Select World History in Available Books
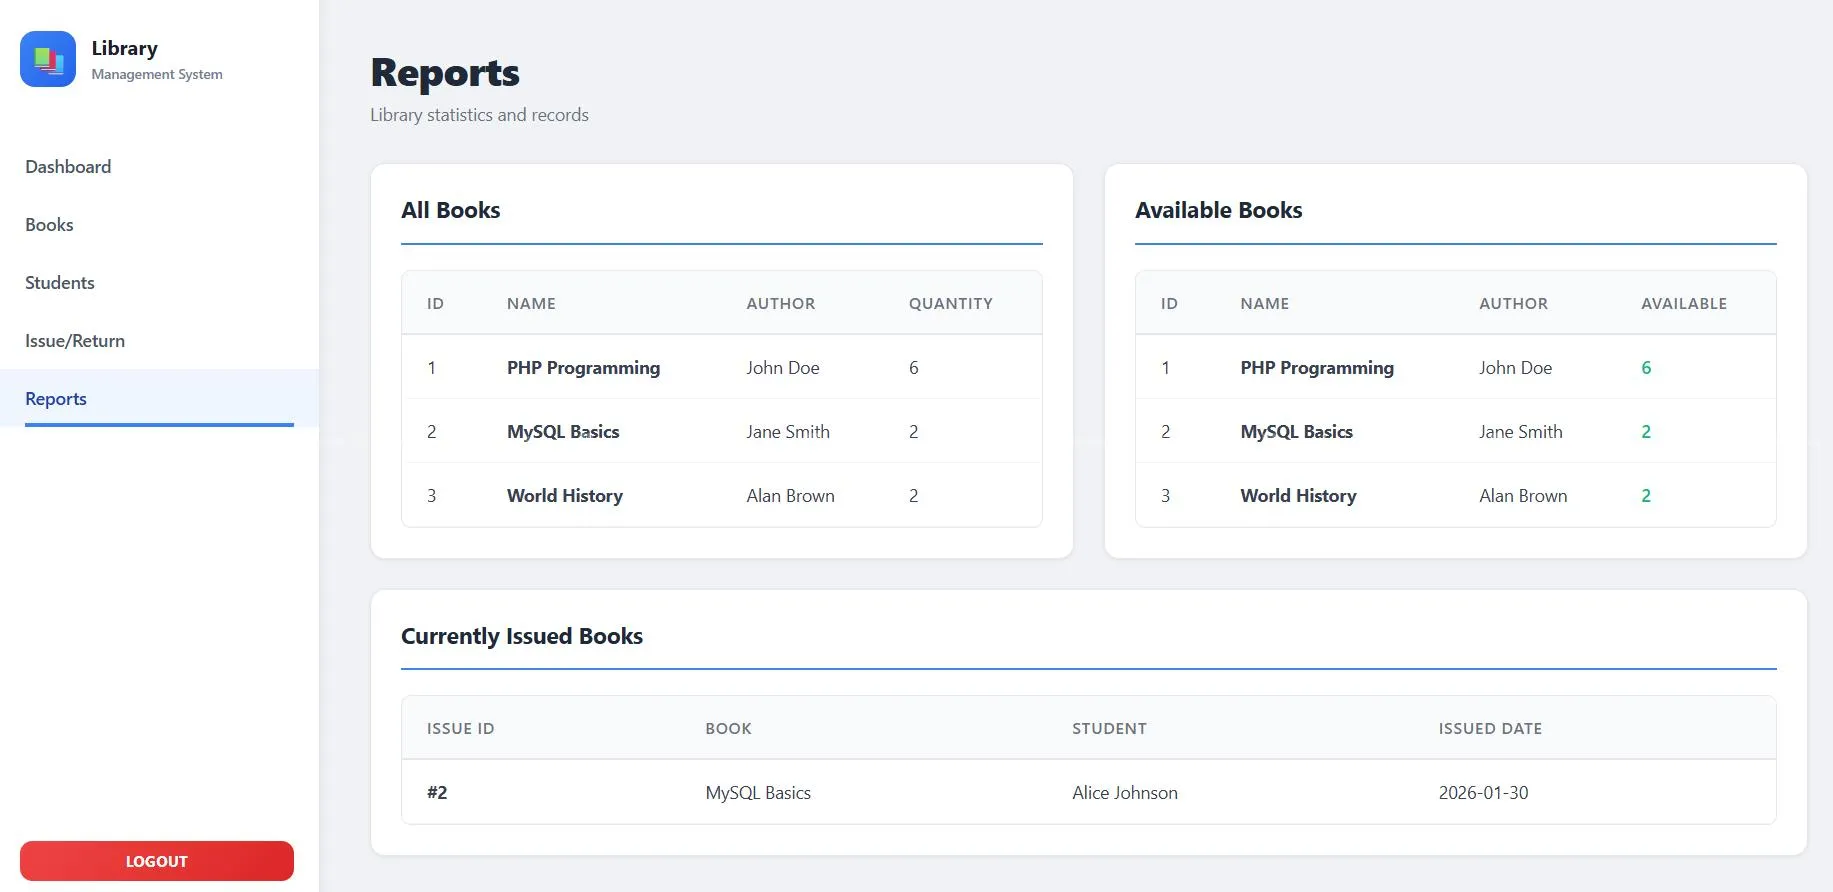 tap(1298, 496)
